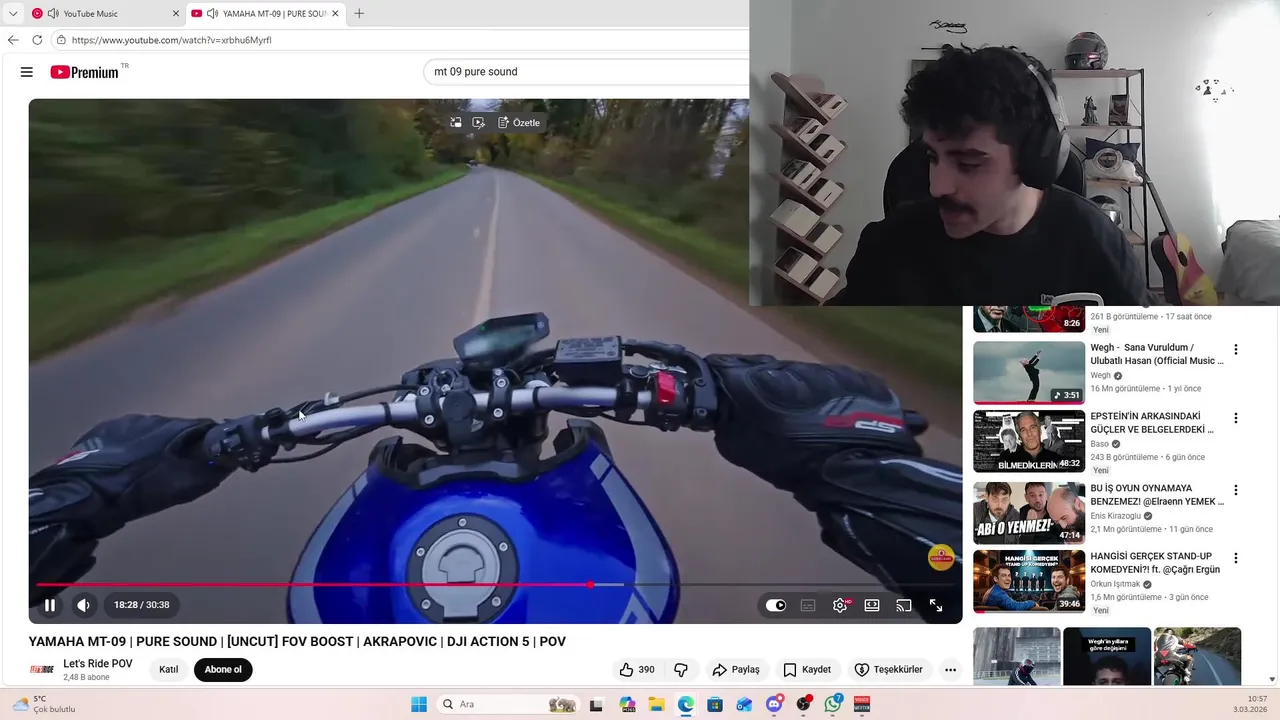
Task: Switch the player to theater mode
Action: point(872,605)
